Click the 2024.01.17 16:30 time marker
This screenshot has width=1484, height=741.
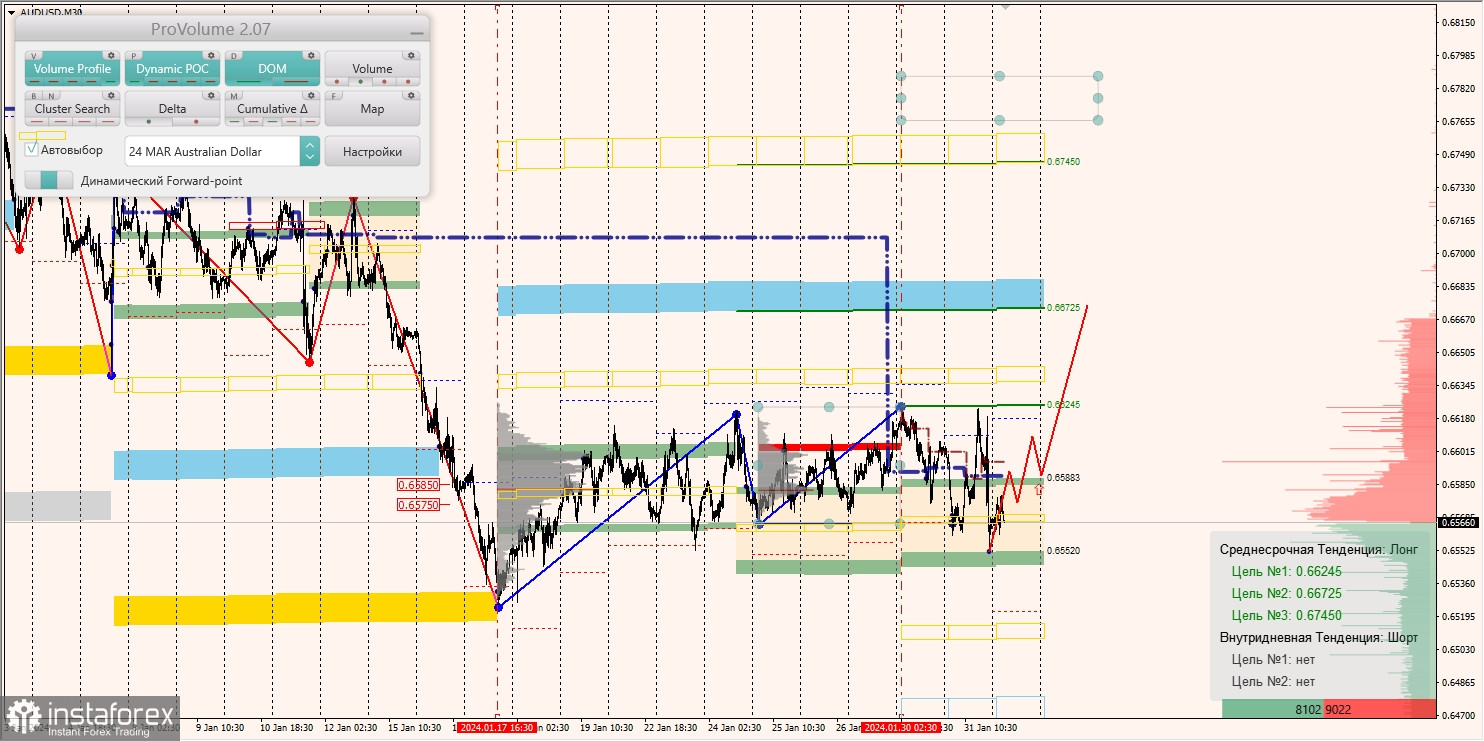[x=496, y=728]
